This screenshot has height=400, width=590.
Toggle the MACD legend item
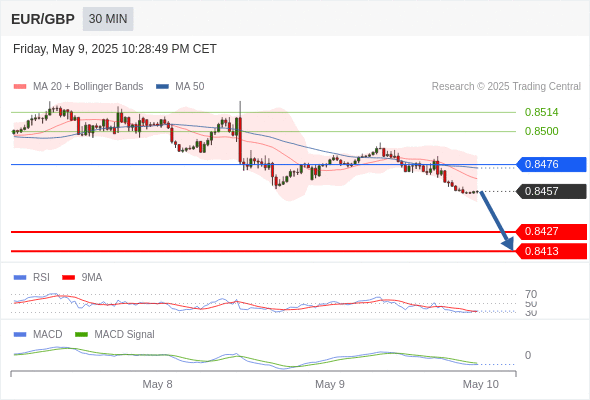point(38,334)
